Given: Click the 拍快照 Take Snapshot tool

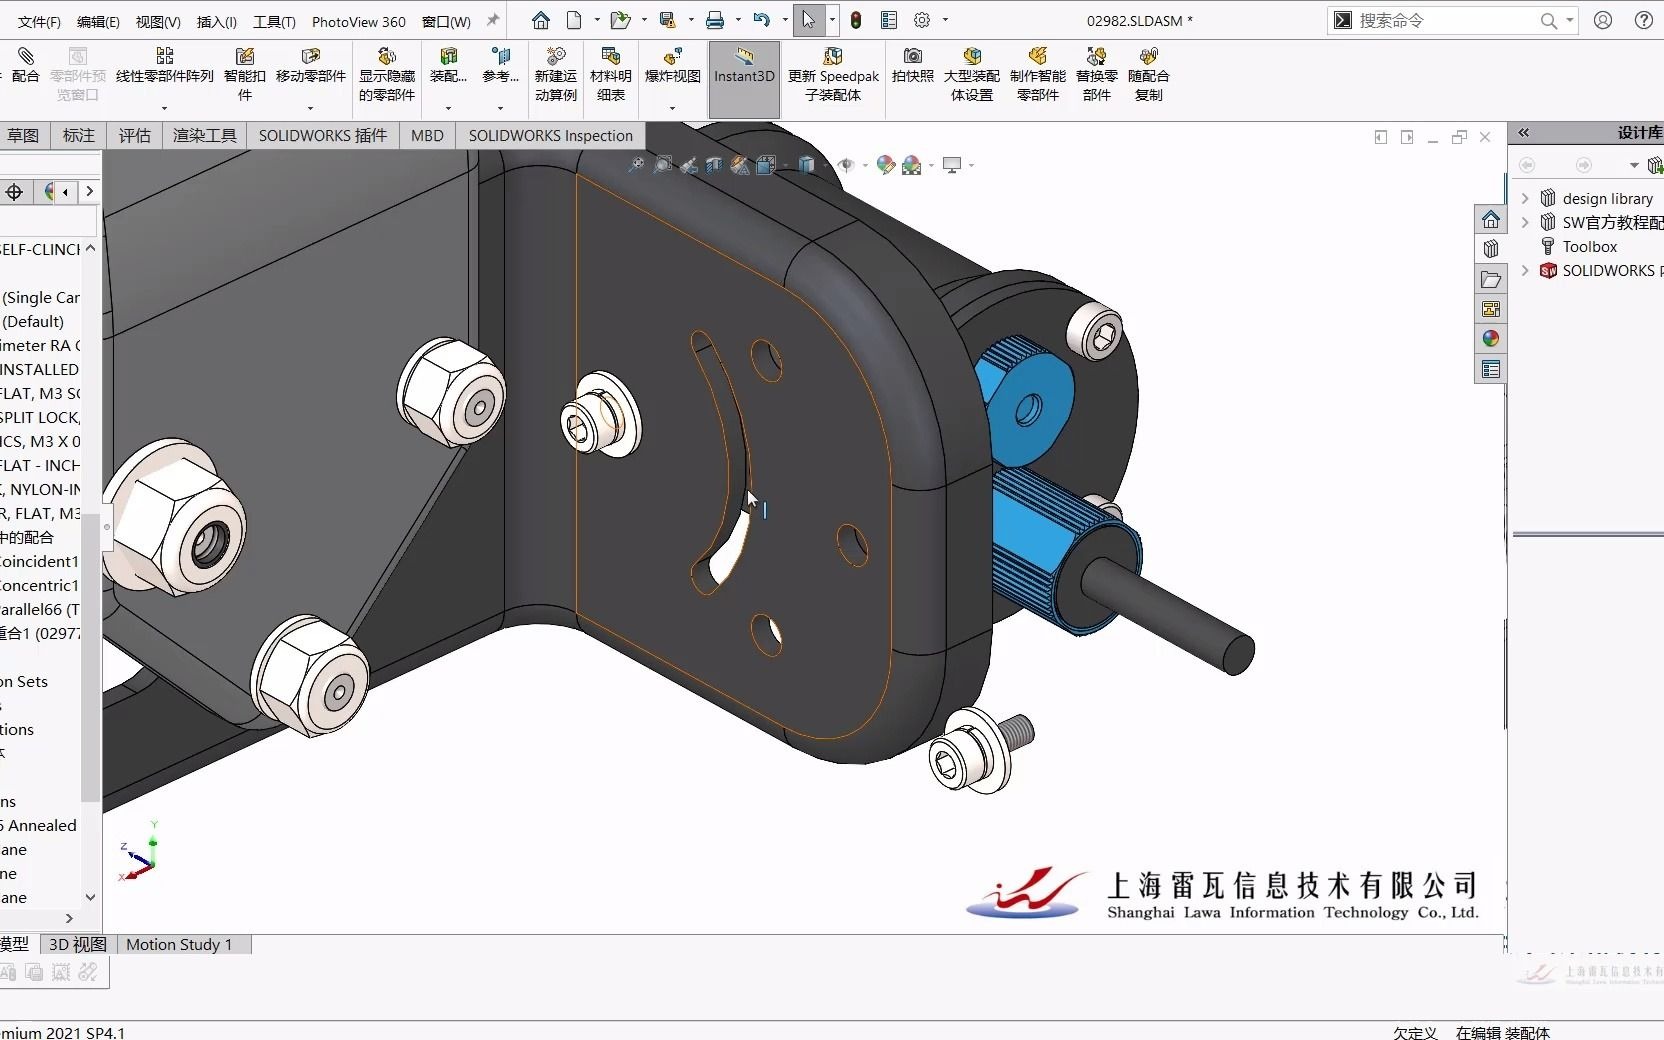Looking at the screenshot, I should (x=913, y=67).
